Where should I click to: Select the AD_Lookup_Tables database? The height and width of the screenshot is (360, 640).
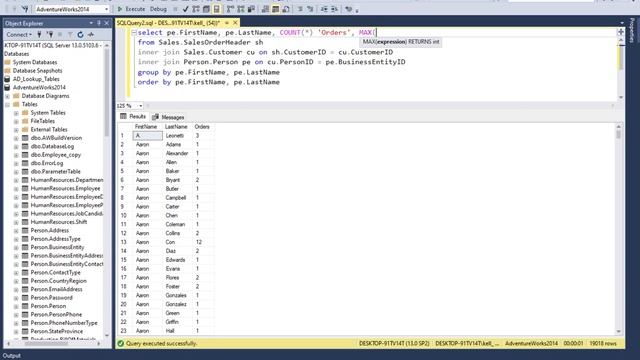click(36, 79)
